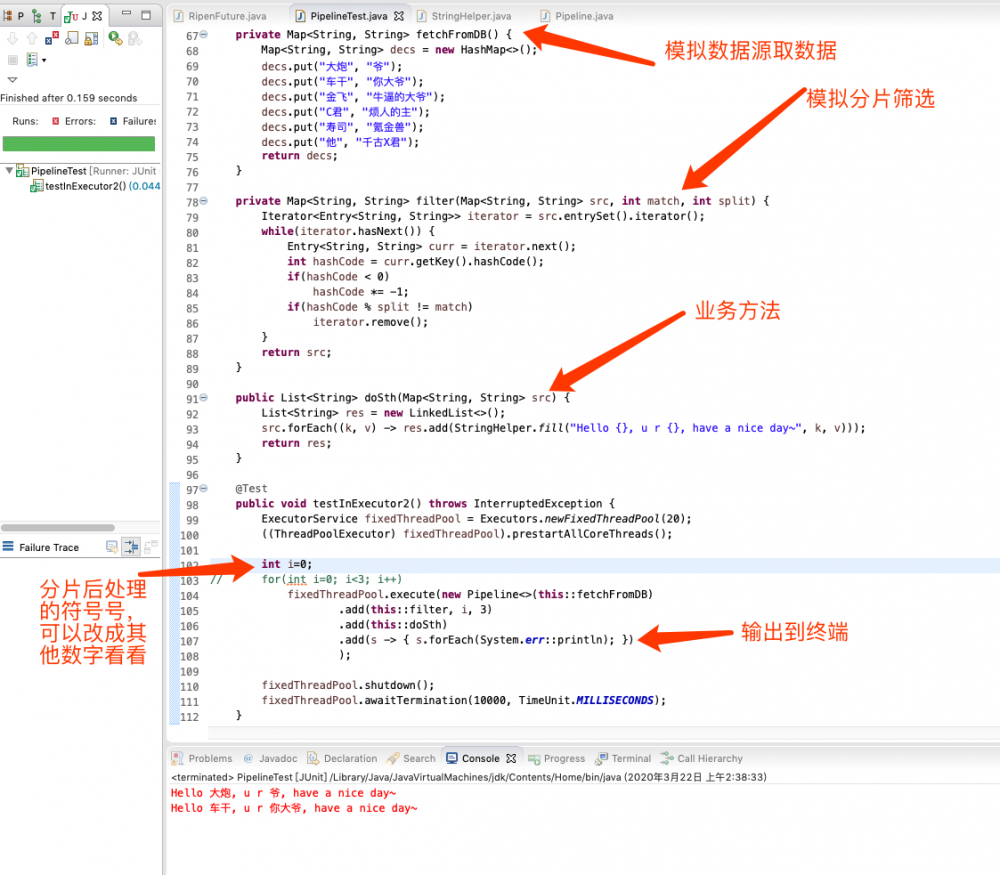Click the Show Stack Trace in Console icon
The width and height of the screenshot is (1000, 875).
[x=112, y=547]
